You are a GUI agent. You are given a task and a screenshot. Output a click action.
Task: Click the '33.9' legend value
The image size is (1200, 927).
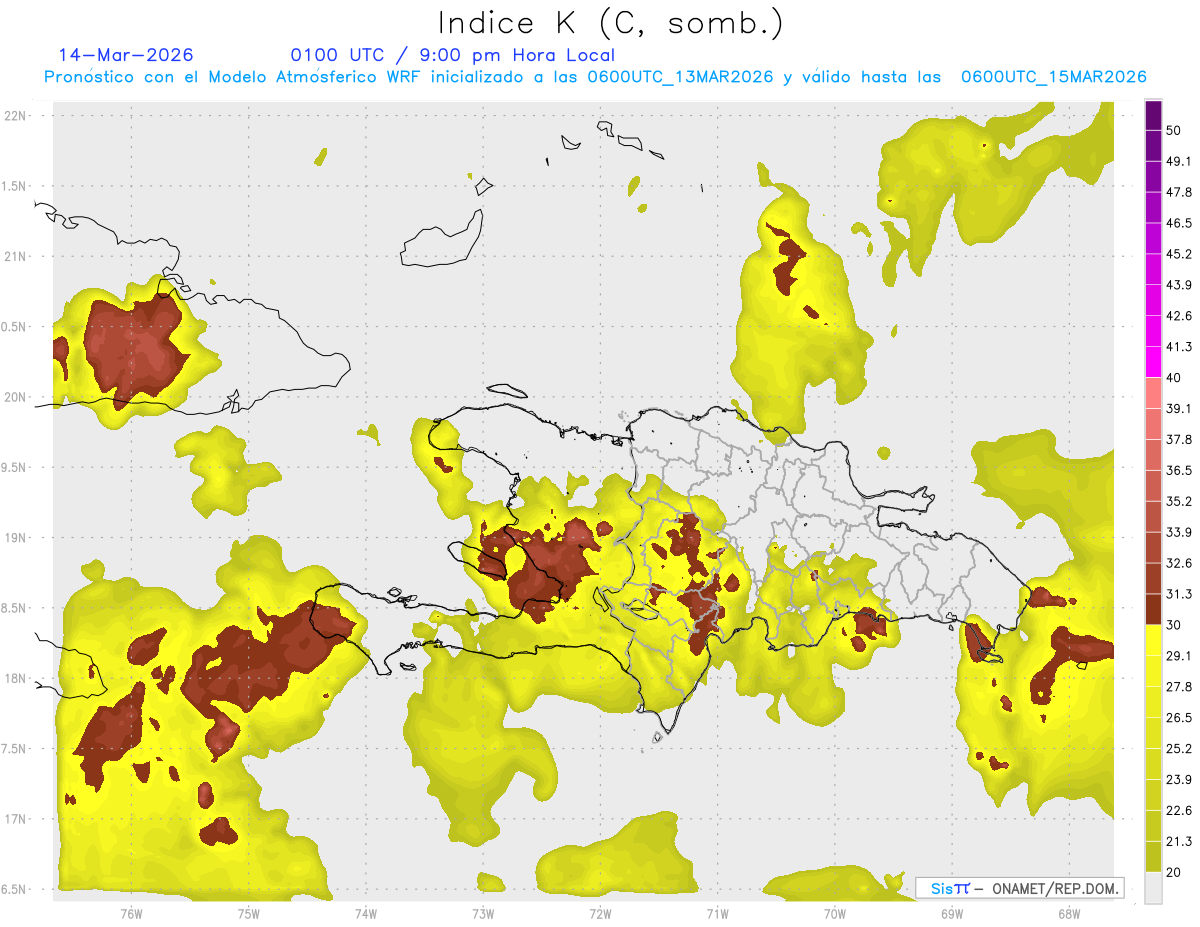pos(1178,532)
